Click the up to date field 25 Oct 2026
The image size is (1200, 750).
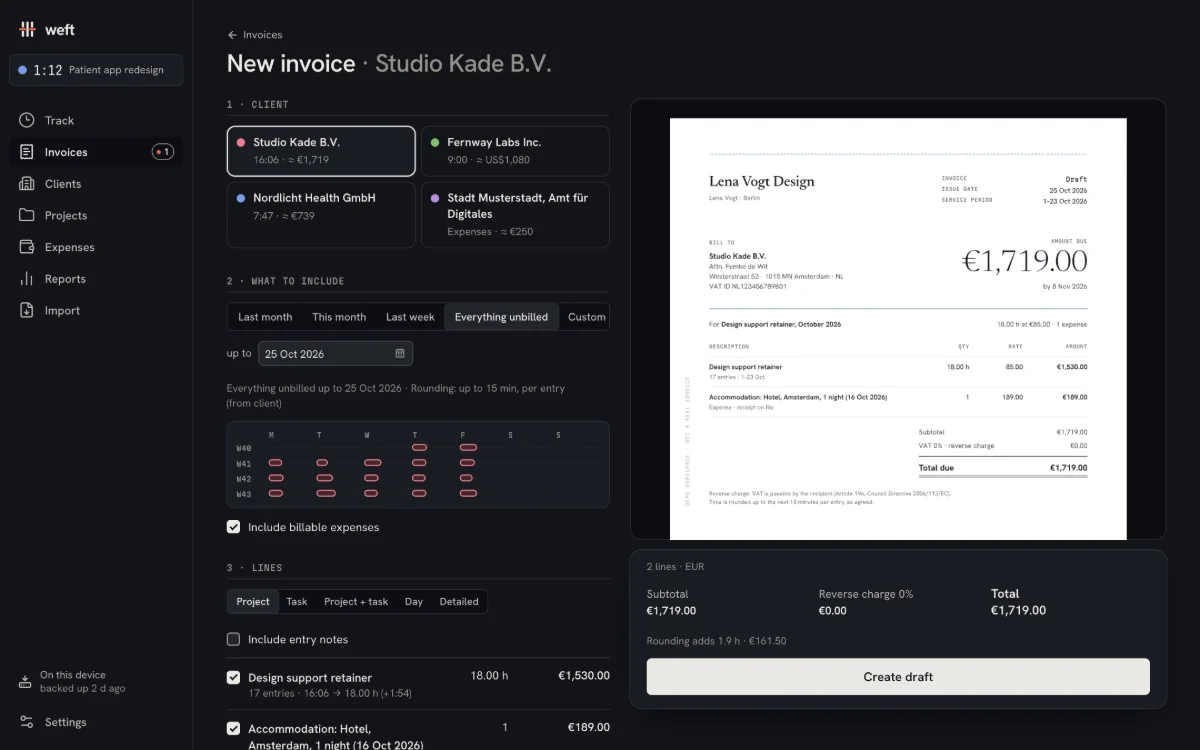[x=335, y=353]
